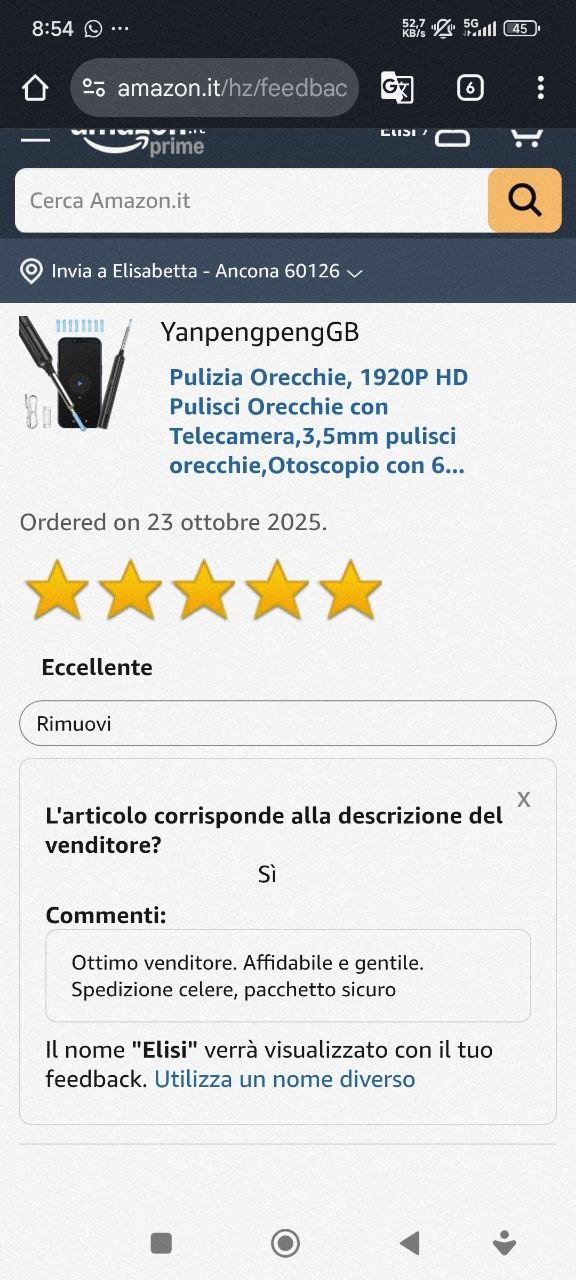Open the browser three-dot menu
This screenshot has height=1280, width=576.
540,88
